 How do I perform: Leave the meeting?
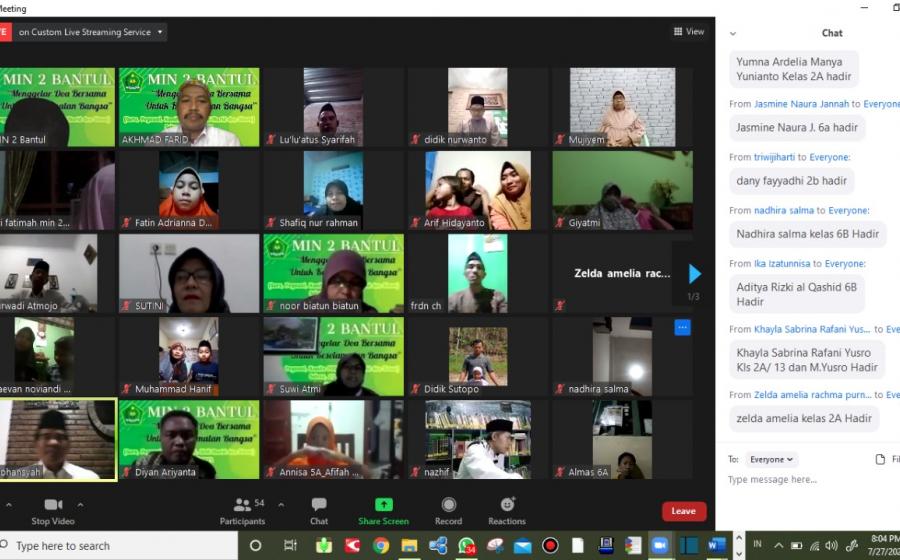[684, 511]
